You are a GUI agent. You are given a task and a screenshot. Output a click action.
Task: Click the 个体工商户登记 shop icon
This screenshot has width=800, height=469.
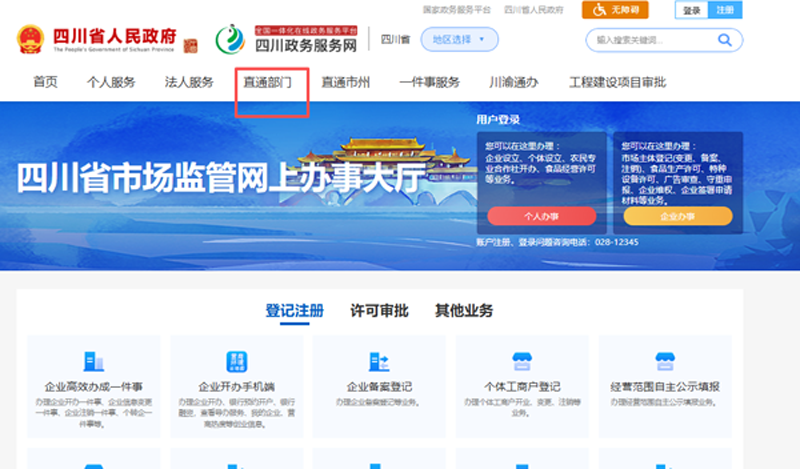(521, 361)
